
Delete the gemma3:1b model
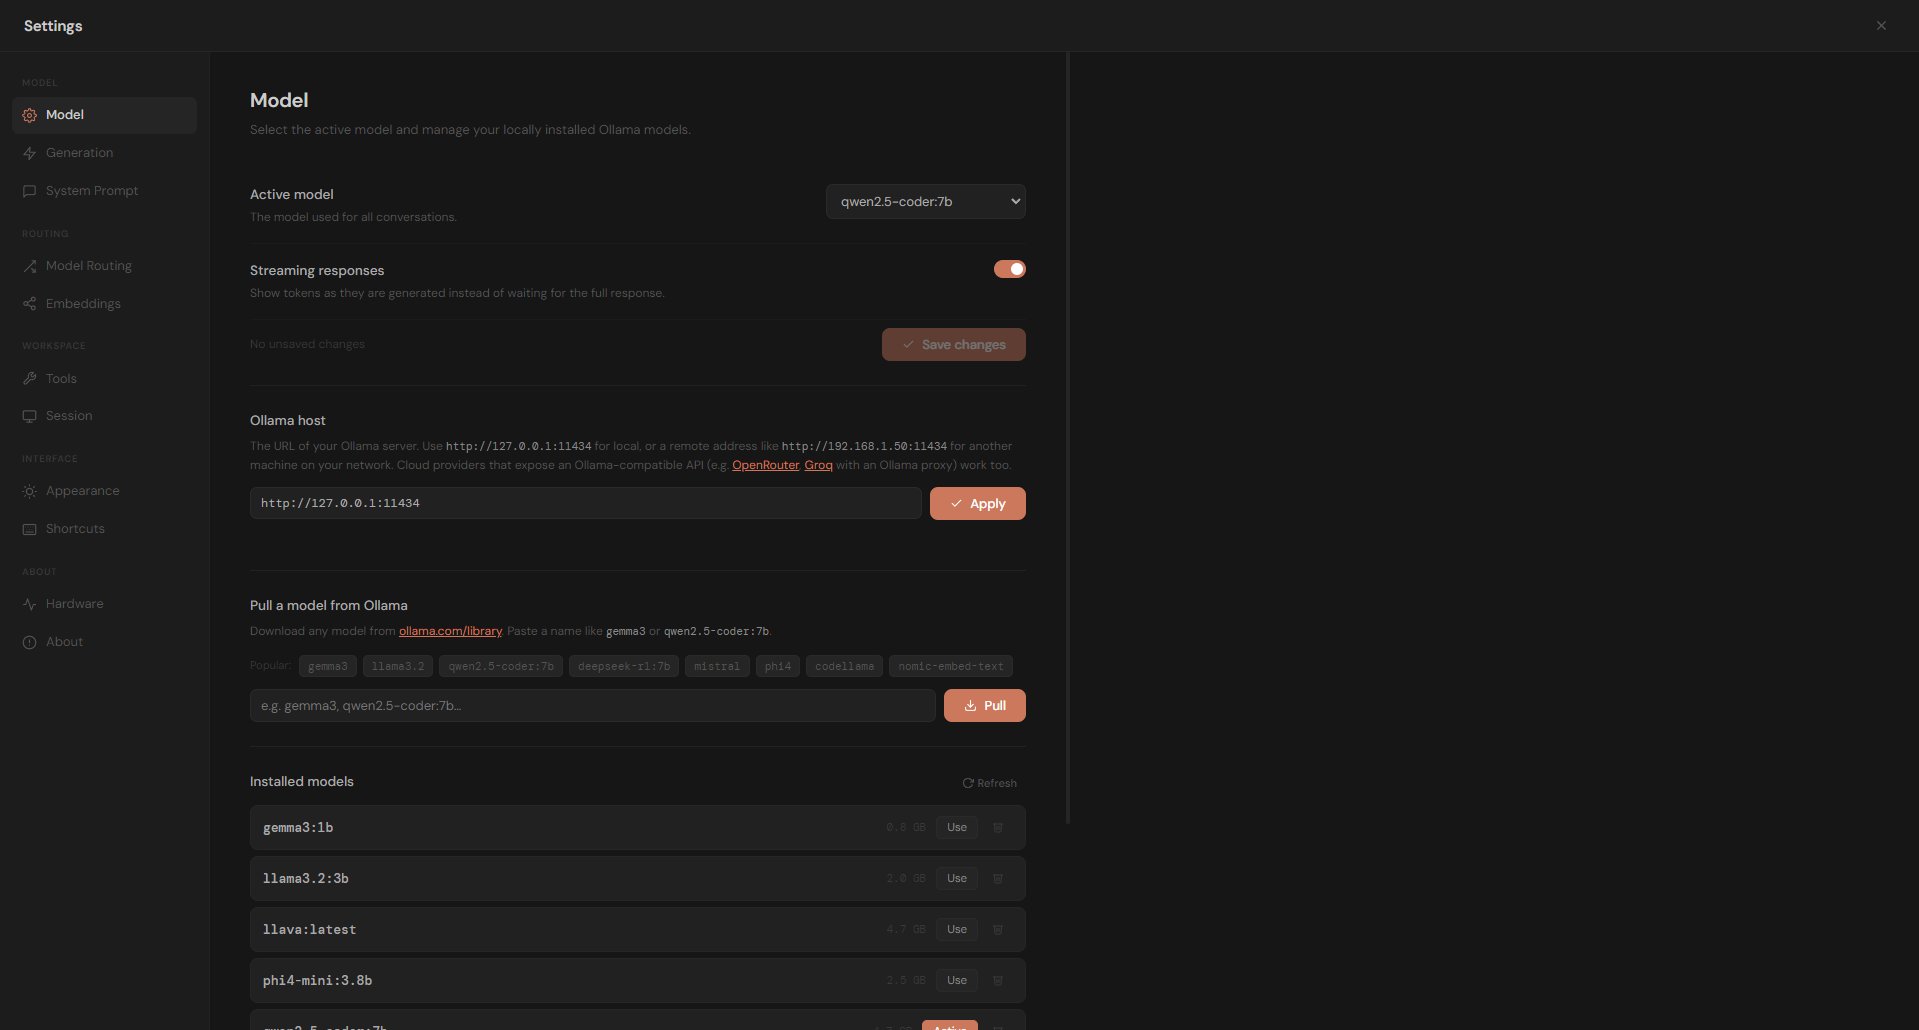(x=998, y=828)
